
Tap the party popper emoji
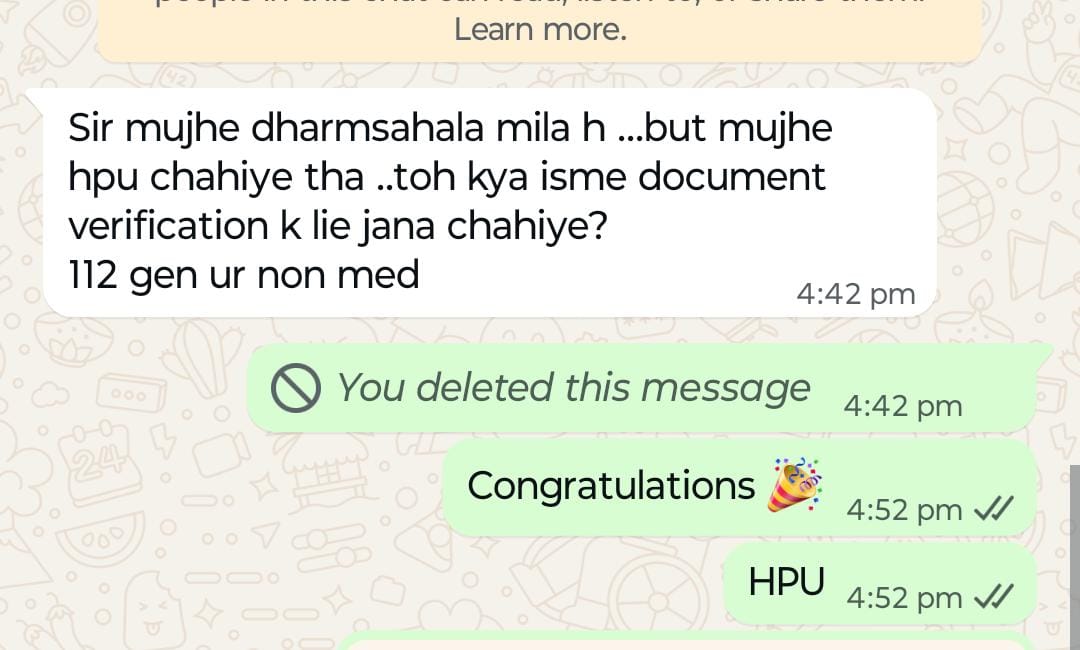click(x=794, y=485)
